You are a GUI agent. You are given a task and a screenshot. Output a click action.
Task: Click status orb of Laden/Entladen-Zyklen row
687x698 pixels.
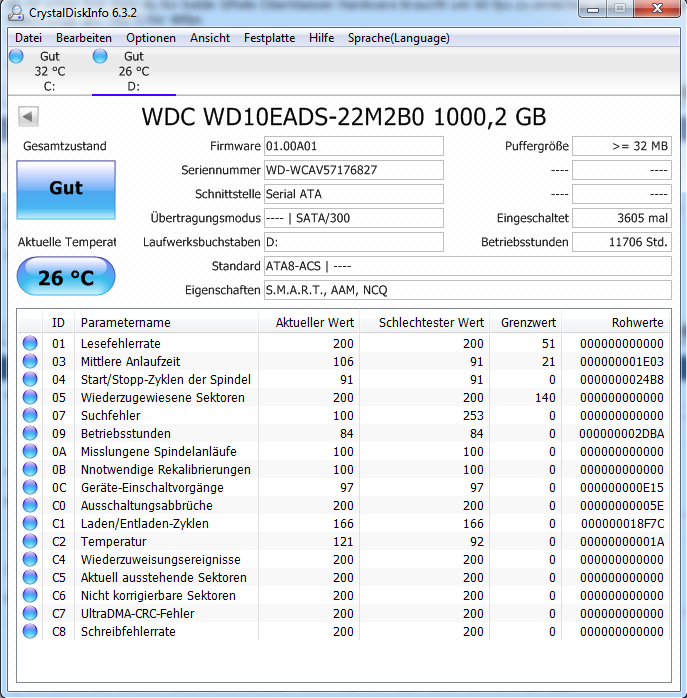pyautogui.click(x=30, y=523)
